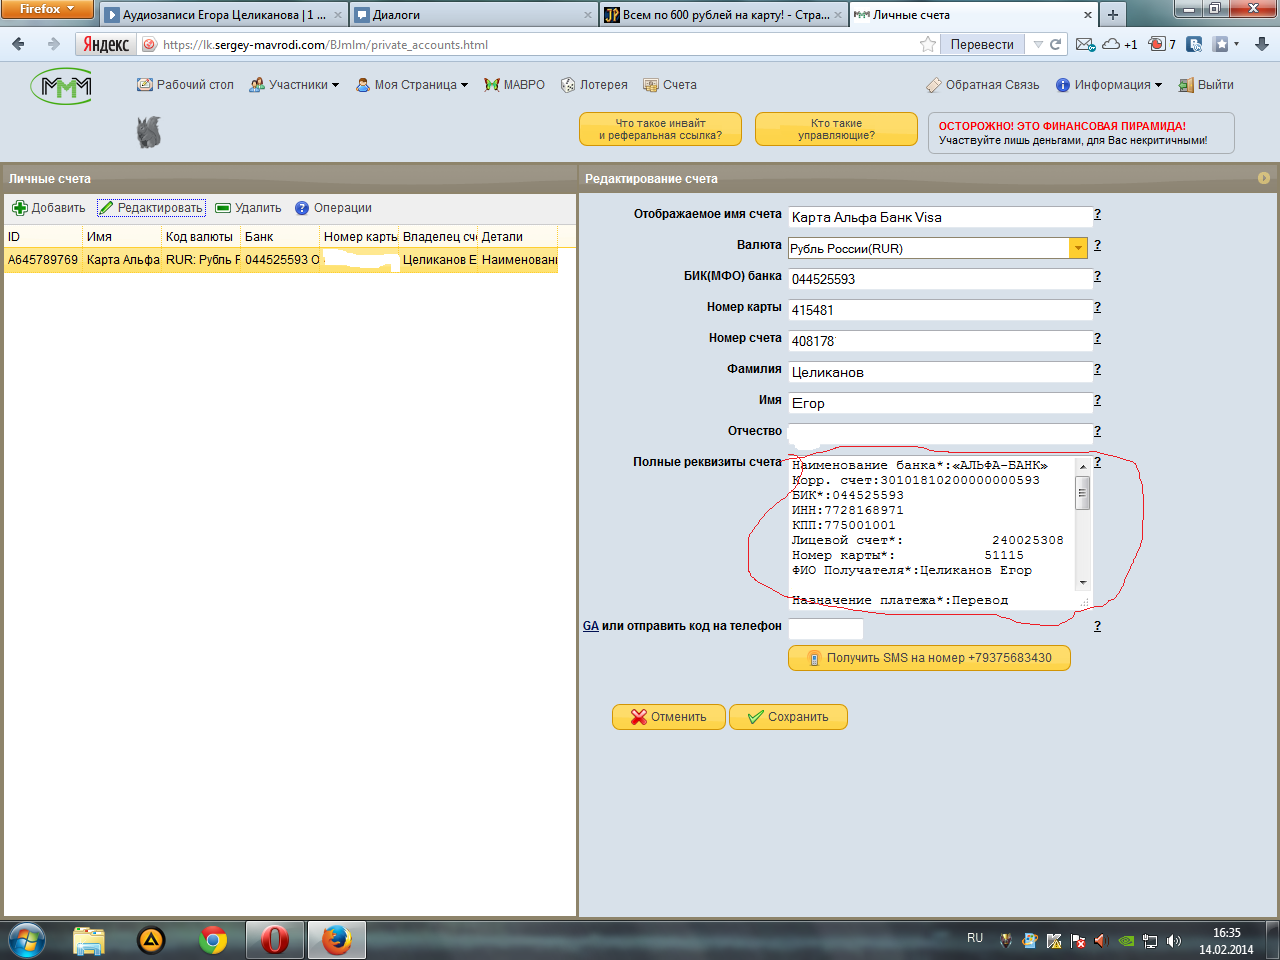Open Chrome from the taskbar
This screenshot has width=1280, height=960.
click(x=213, y=940)
